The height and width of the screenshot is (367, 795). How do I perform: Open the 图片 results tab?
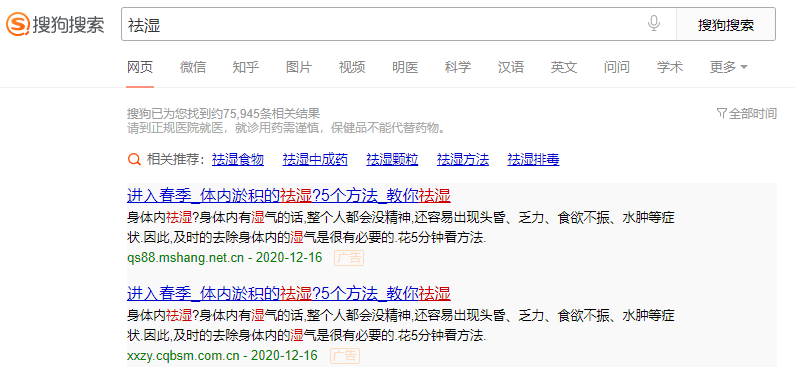(x=299, y=67)
